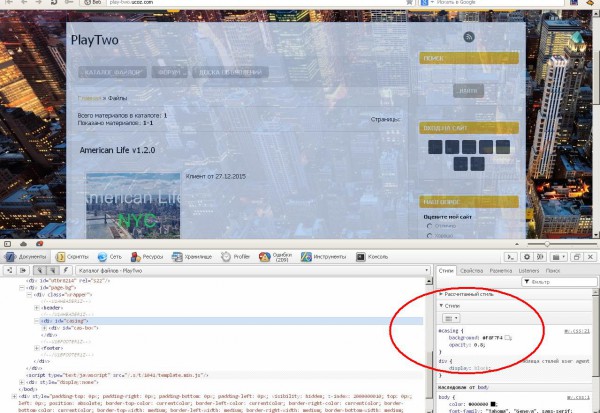Focus the Фильтр style filter field

[559, 282]
